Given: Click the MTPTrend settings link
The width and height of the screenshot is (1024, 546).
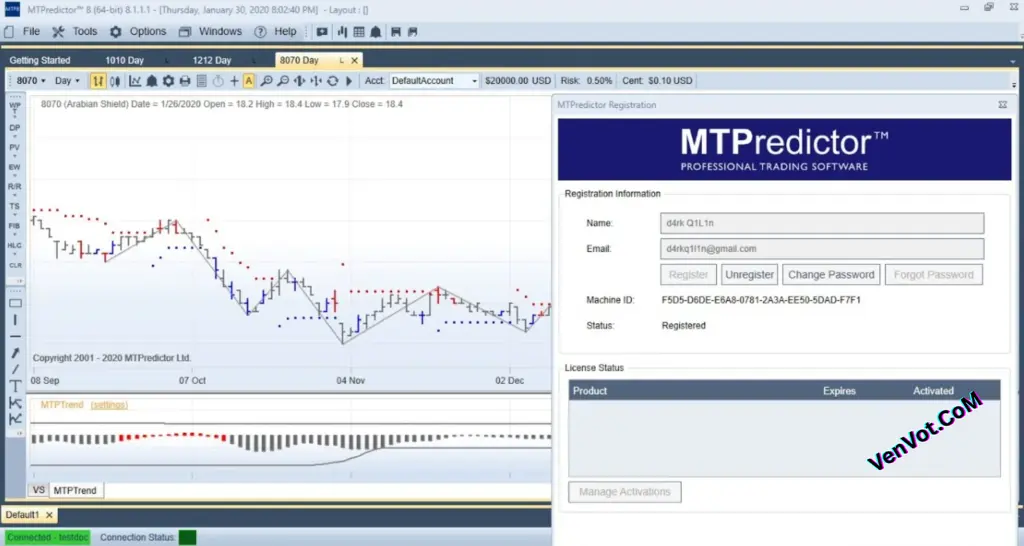Looking at the screenshot, I should 109,405.
